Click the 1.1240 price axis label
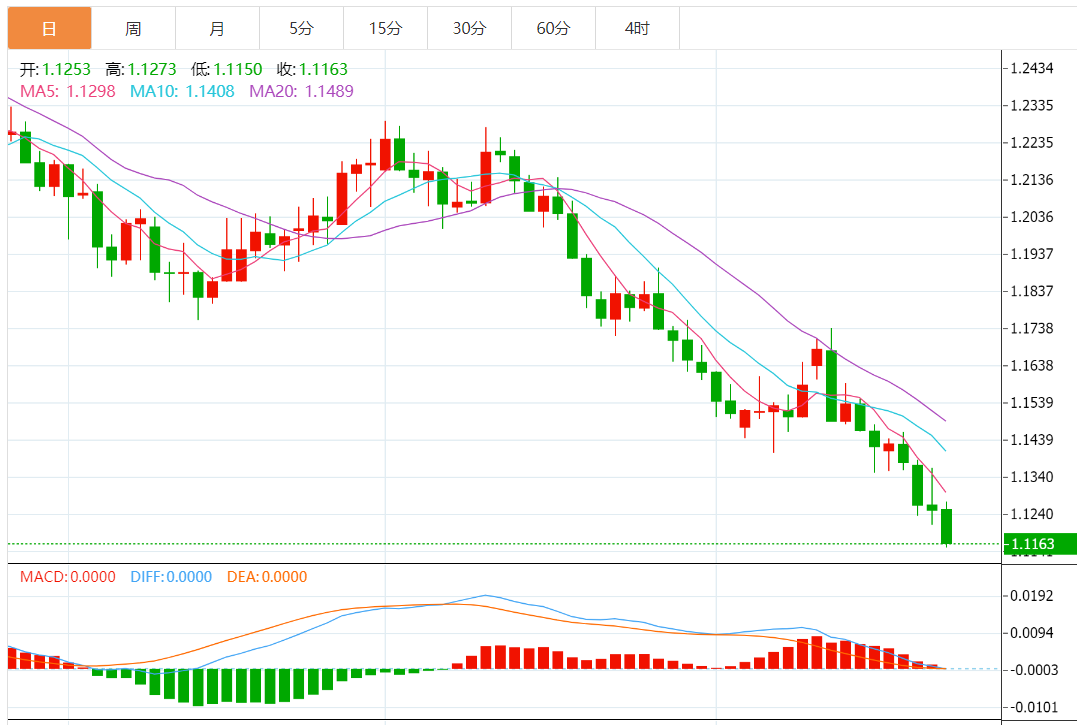The image size is (1077, 725). click(1032, 514)
